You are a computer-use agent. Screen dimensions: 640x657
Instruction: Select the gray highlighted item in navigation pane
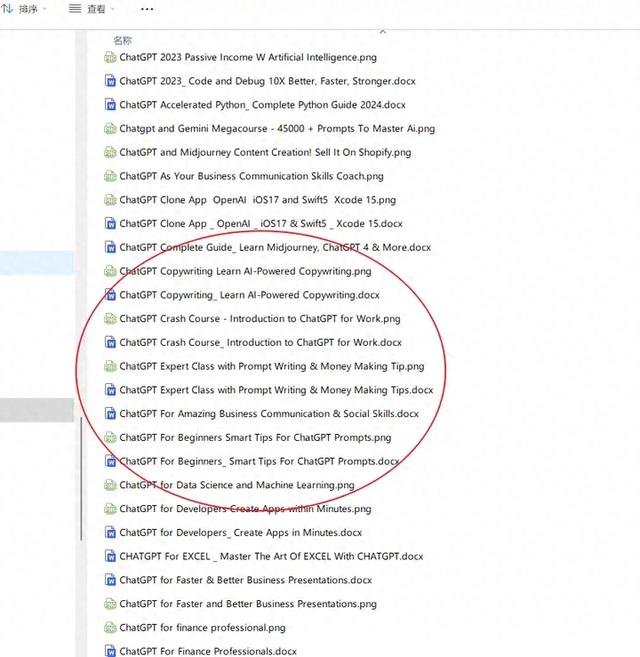37,410
